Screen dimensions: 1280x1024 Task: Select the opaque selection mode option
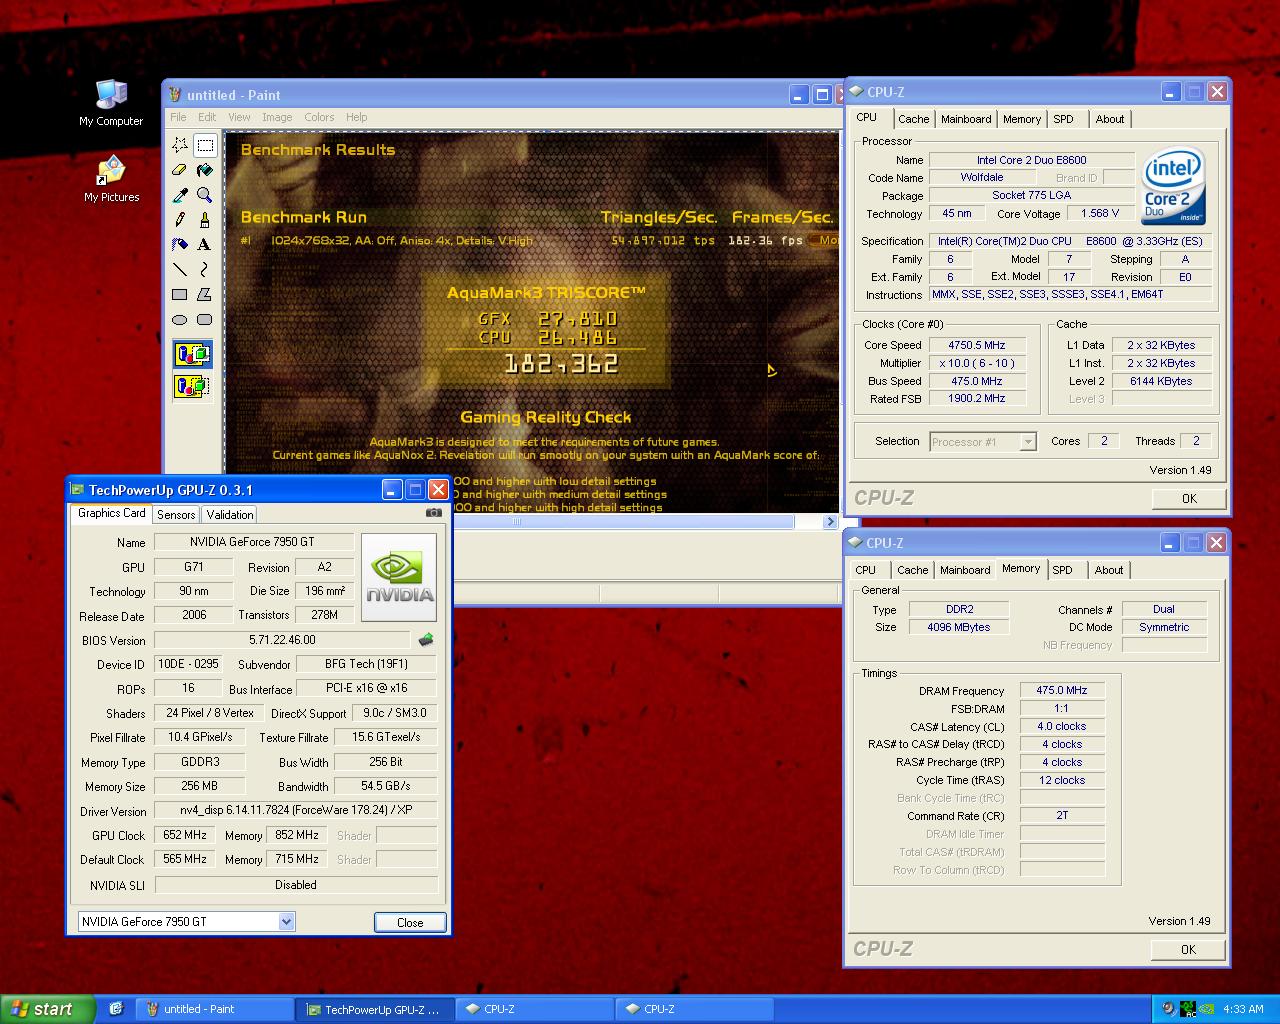point(192,354)
